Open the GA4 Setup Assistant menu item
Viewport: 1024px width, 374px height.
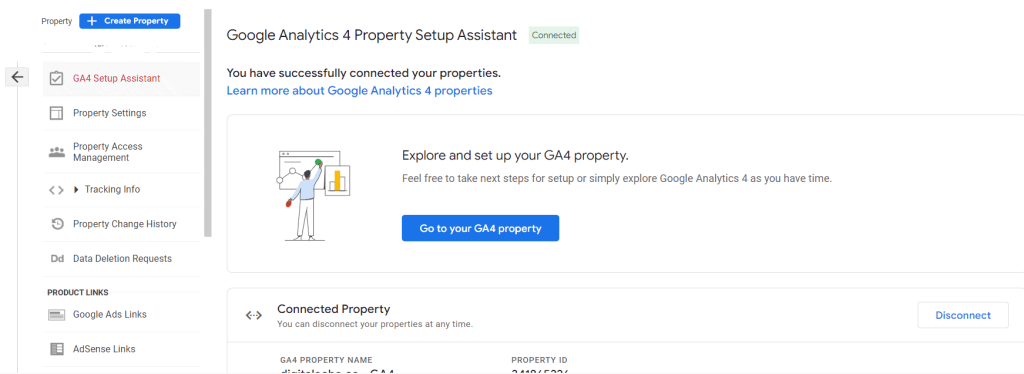pos(121,78)
